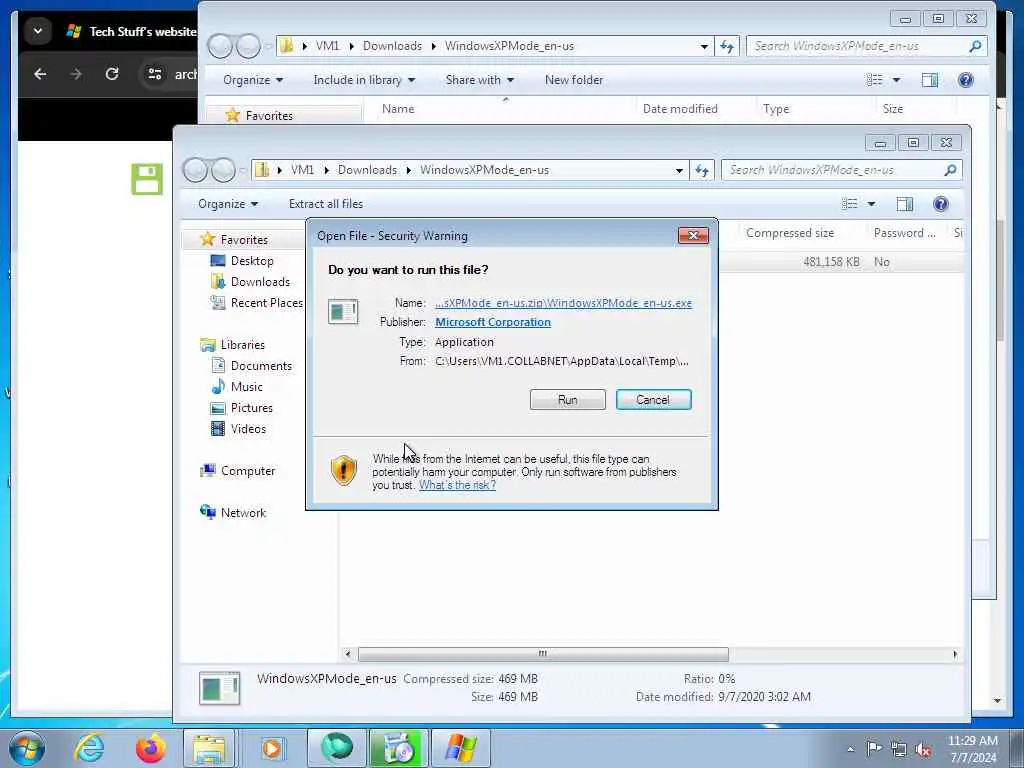Click the Compressed size column header
Image resolution: width=1024 pixels, height=768 pixels.
(x=790, y=232)
